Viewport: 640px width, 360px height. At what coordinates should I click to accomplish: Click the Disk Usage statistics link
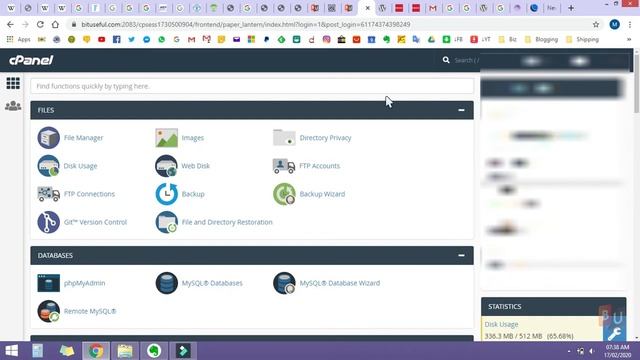501,324
